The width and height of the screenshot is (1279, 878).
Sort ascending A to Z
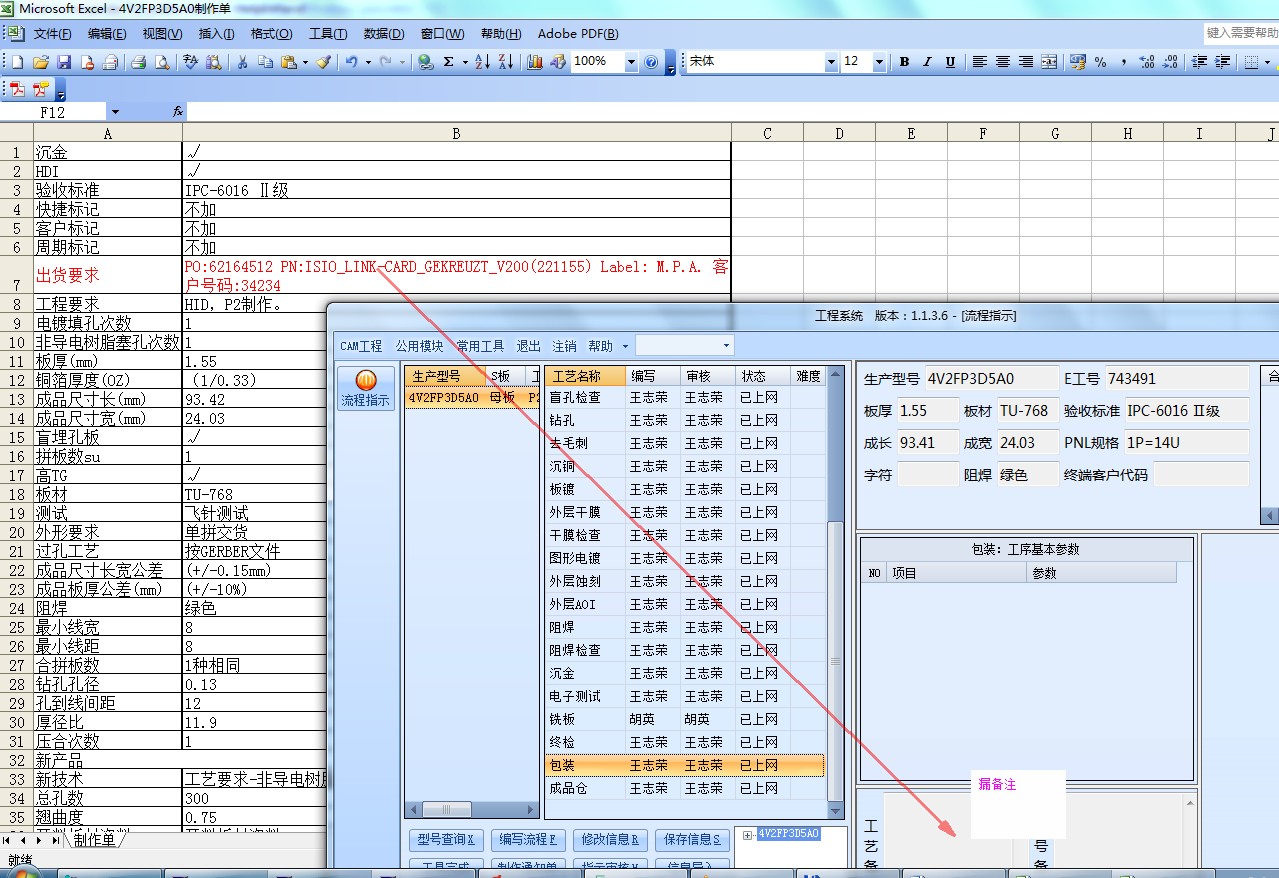(482, 62)
